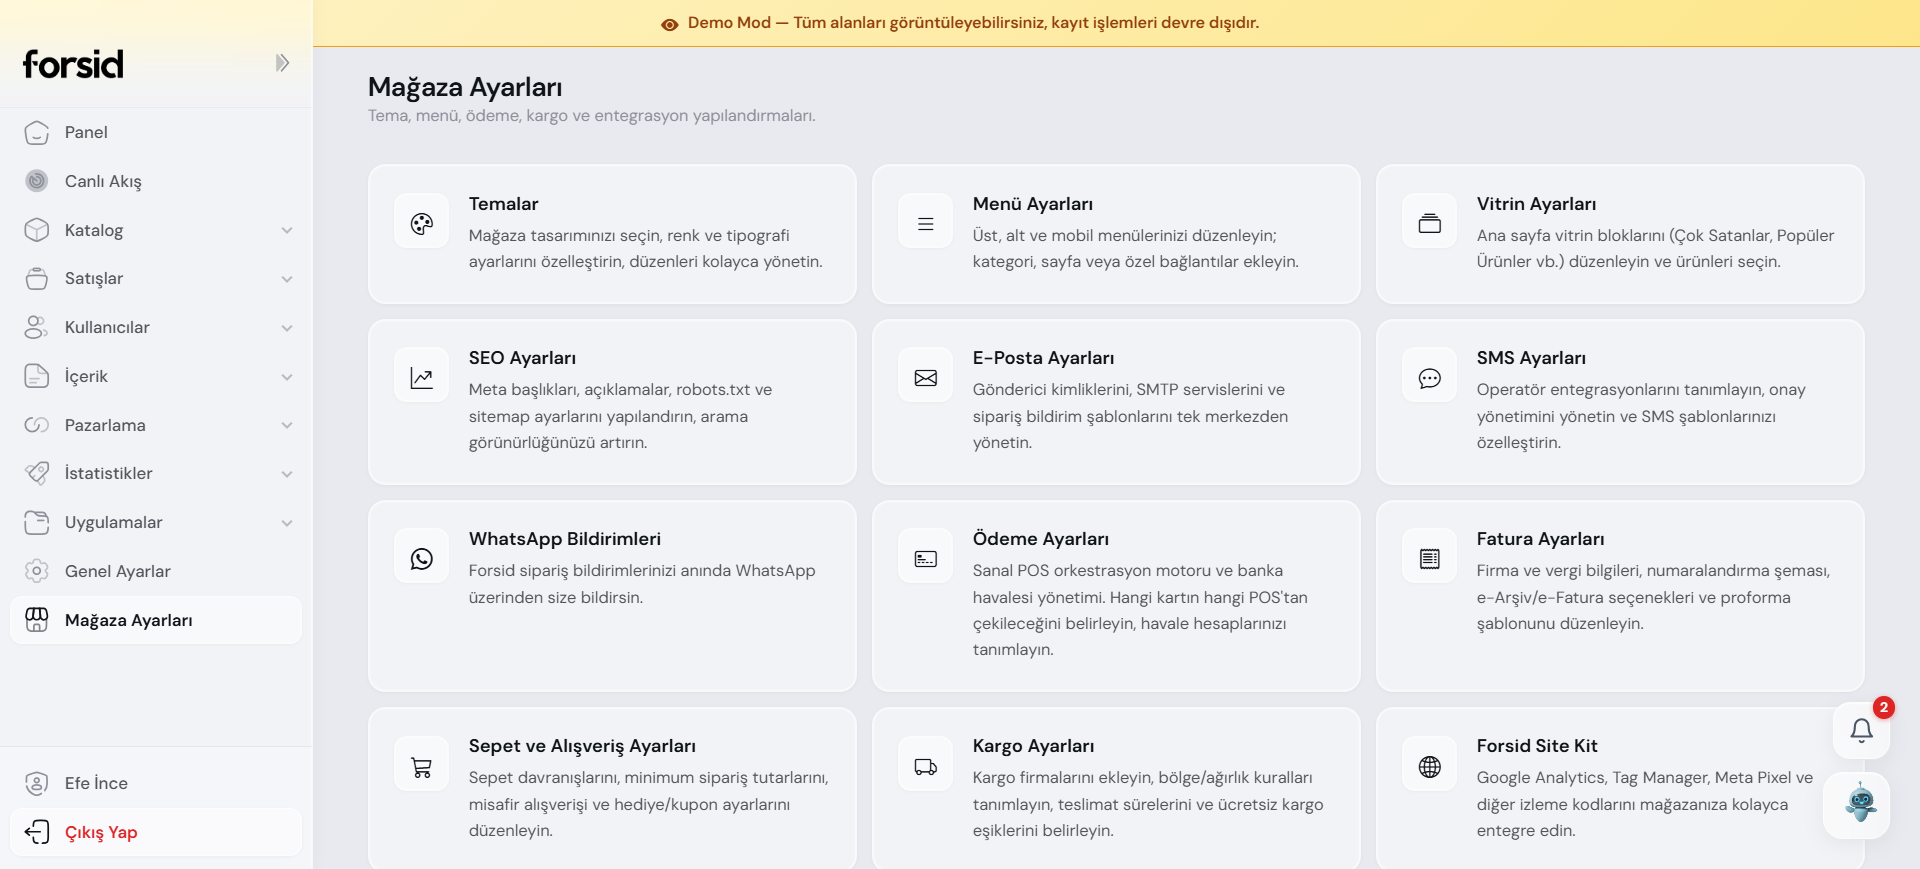Click the Sepet ve Alışveriş cart icon

tap(422, 767)
